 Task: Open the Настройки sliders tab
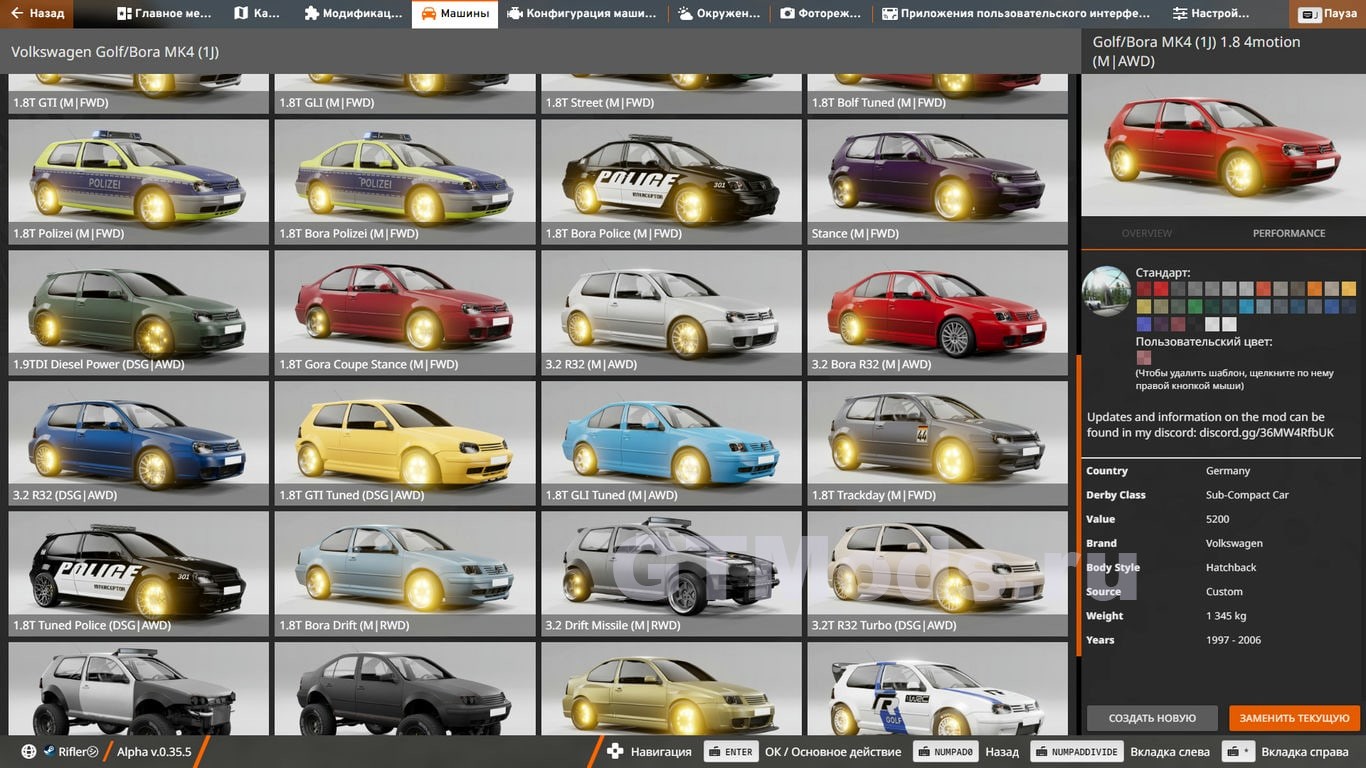coord(1211,14)
